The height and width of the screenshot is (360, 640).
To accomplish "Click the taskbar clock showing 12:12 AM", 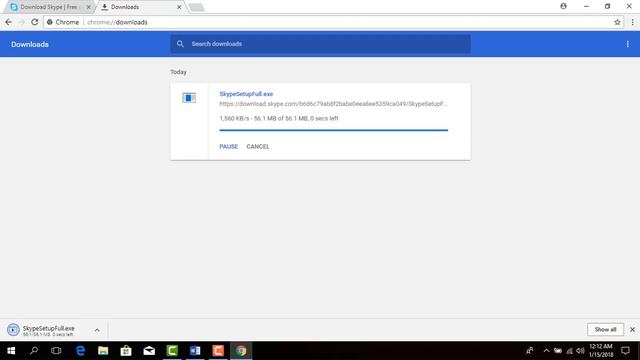I will [601, 351].
